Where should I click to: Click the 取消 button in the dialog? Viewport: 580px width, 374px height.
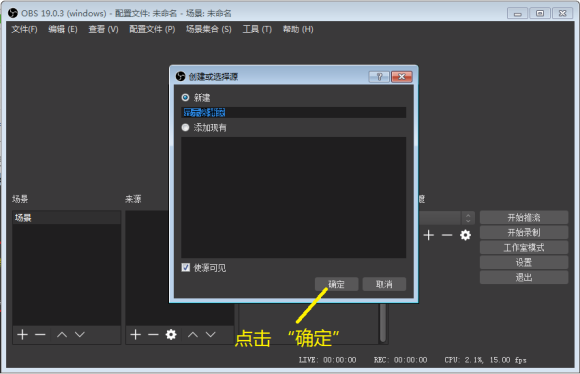coord(384,284)
